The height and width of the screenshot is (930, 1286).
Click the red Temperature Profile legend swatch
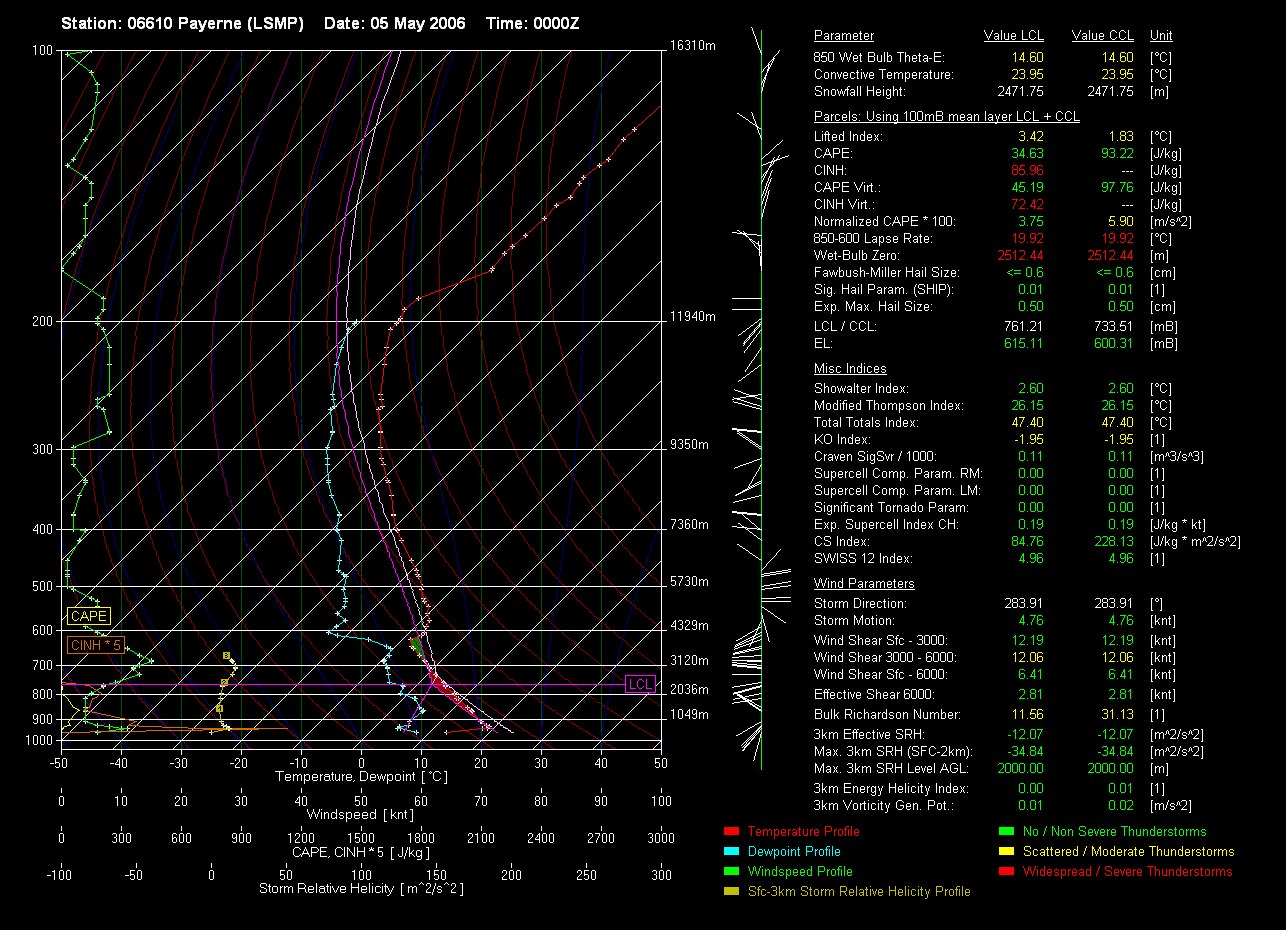[x=730, y=831]
